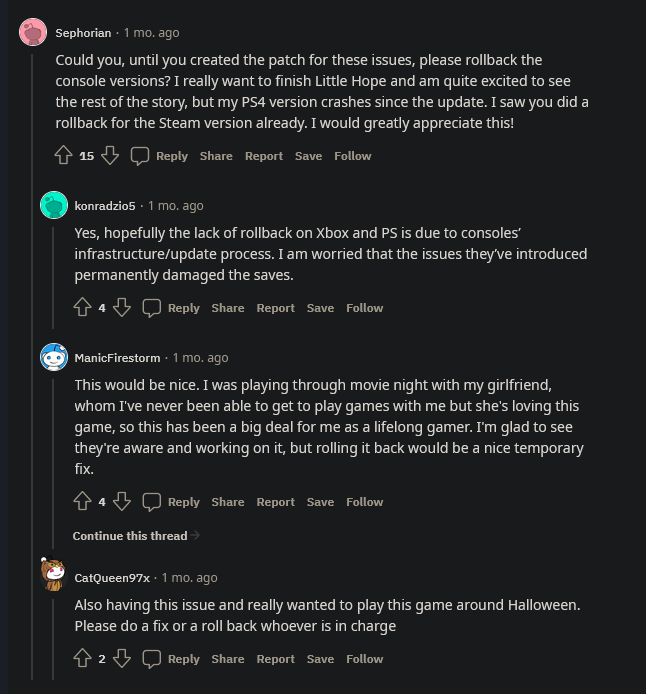
Task: Open konradzio5's teal avatar
Action: pyautogui.click(x=54, y=205)
